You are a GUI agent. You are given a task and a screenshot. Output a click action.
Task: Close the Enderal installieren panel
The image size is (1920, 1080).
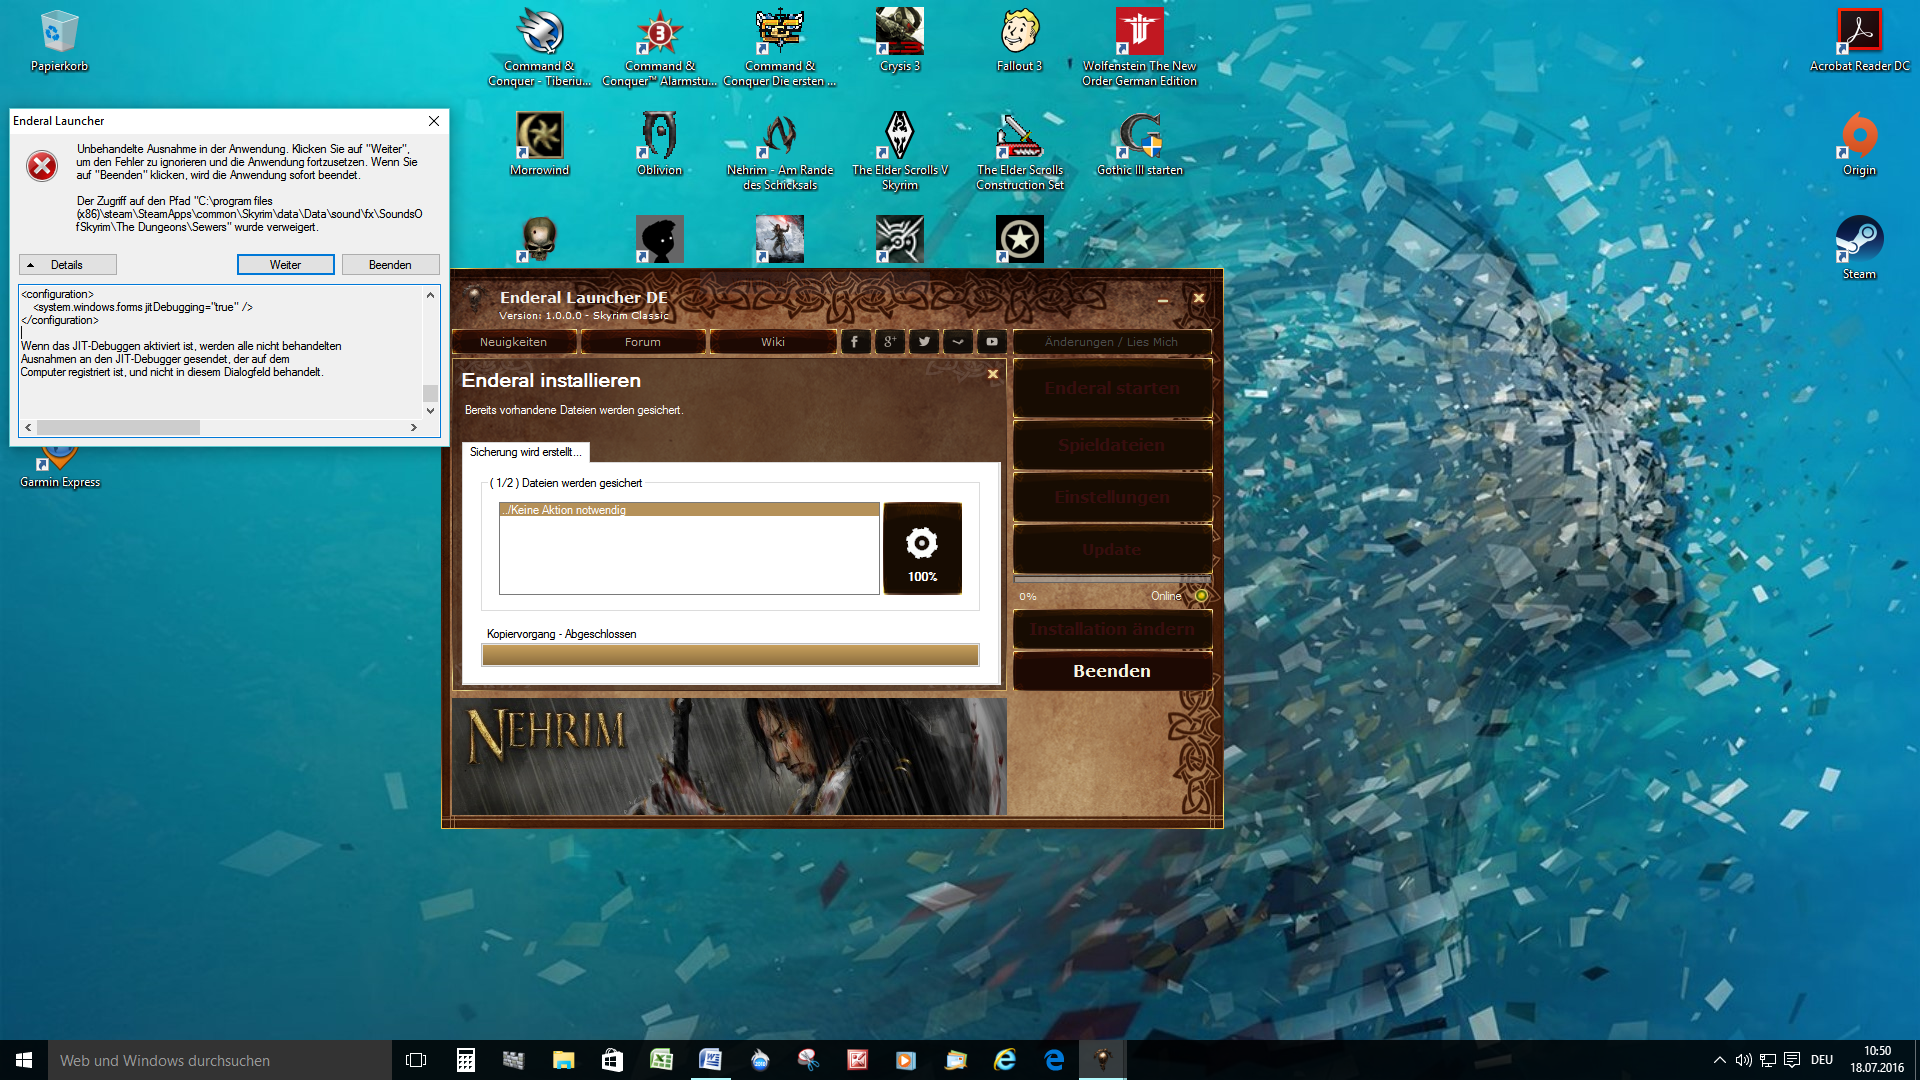pyautogui.click(x=993, y=374)
